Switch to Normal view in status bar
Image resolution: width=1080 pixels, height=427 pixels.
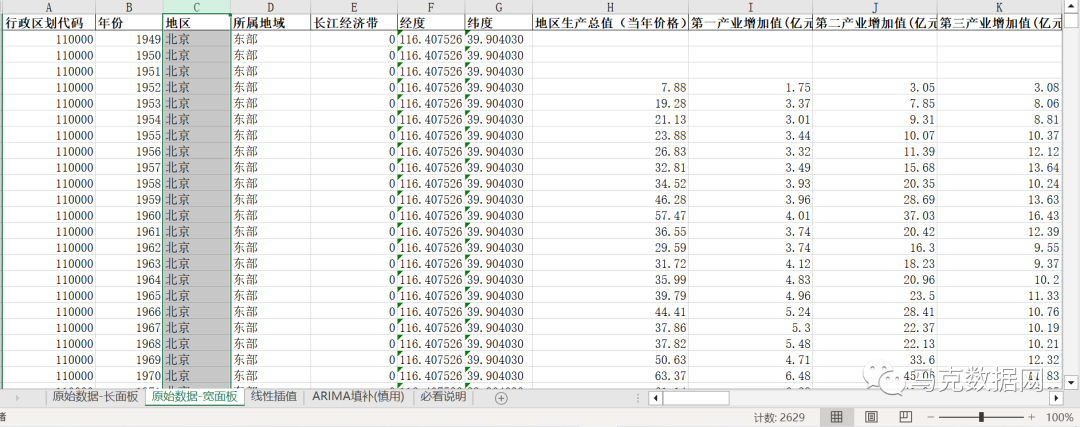836,417
